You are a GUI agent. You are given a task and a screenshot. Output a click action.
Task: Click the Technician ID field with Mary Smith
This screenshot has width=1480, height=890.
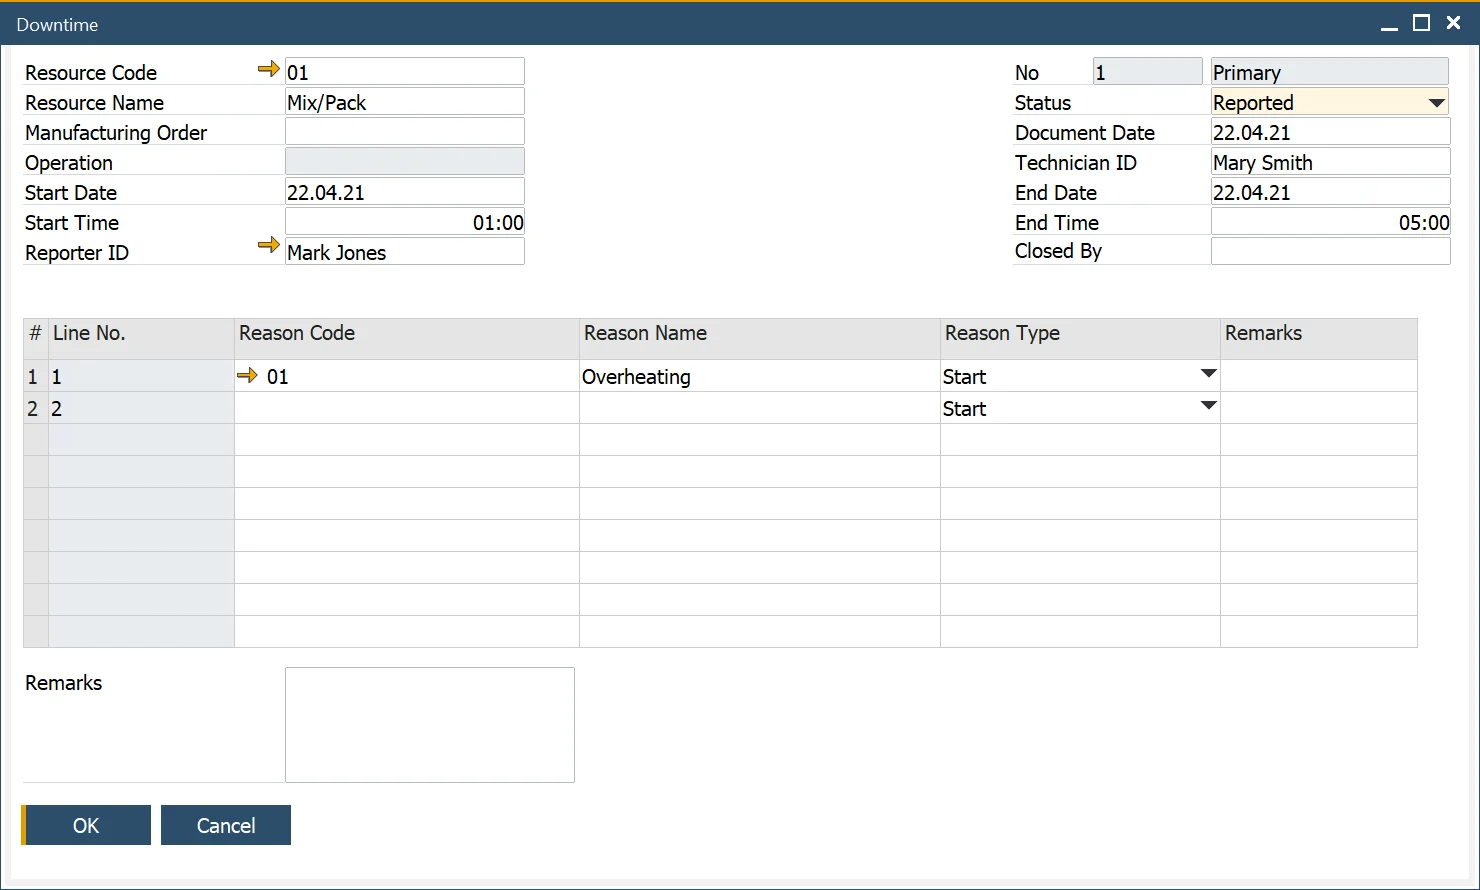[x=1329, y=162]
